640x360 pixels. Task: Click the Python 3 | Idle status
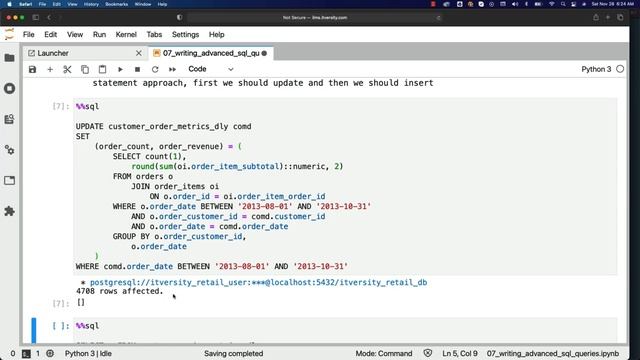(88, 353)
